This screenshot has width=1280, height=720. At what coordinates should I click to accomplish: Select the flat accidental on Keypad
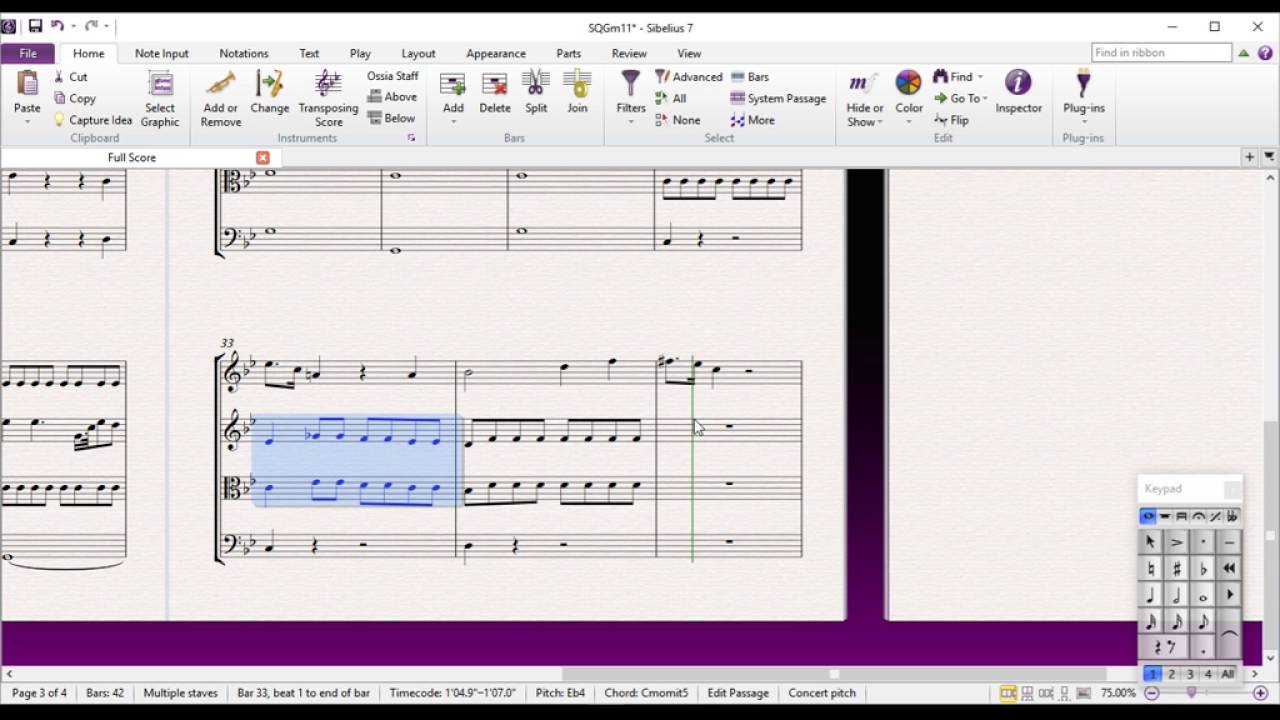[x=1203, y=568]
